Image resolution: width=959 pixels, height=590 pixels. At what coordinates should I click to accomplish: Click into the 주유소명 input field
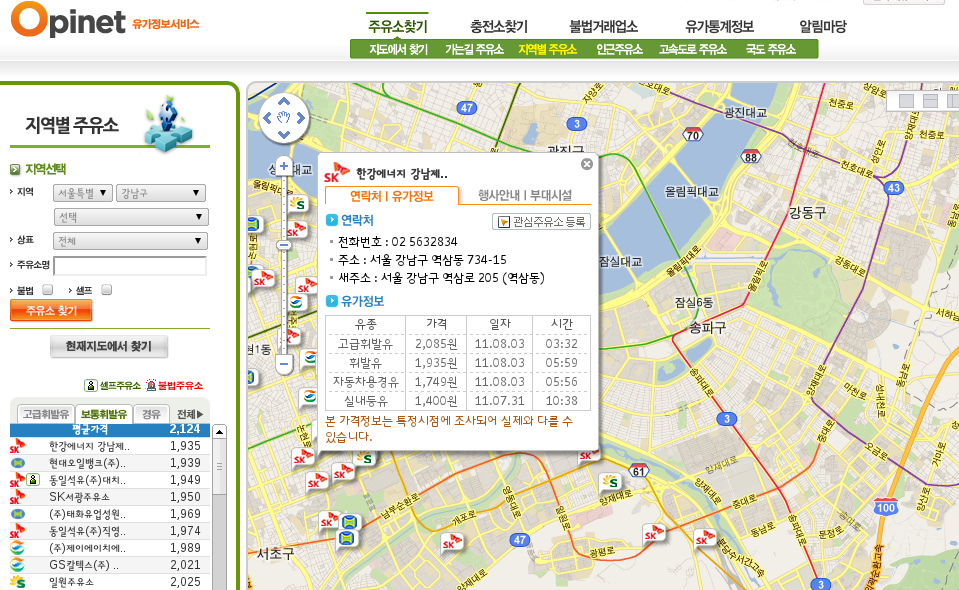(130, 265)
